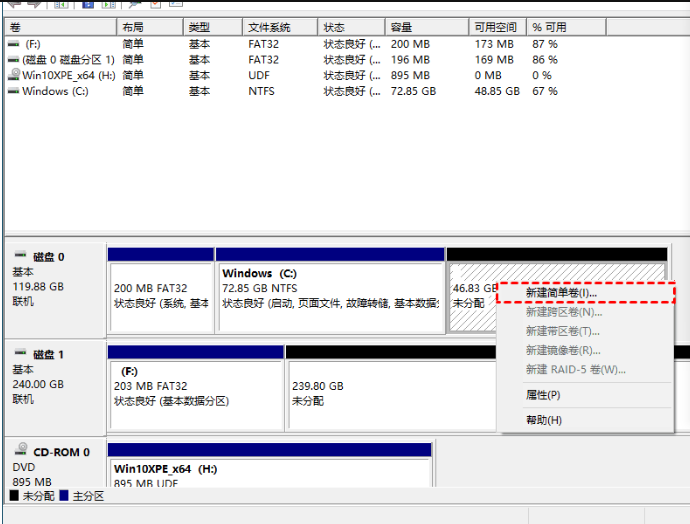690x524 pixels.
Task: Click the 67 % available cell
Action: coord(545,91)
